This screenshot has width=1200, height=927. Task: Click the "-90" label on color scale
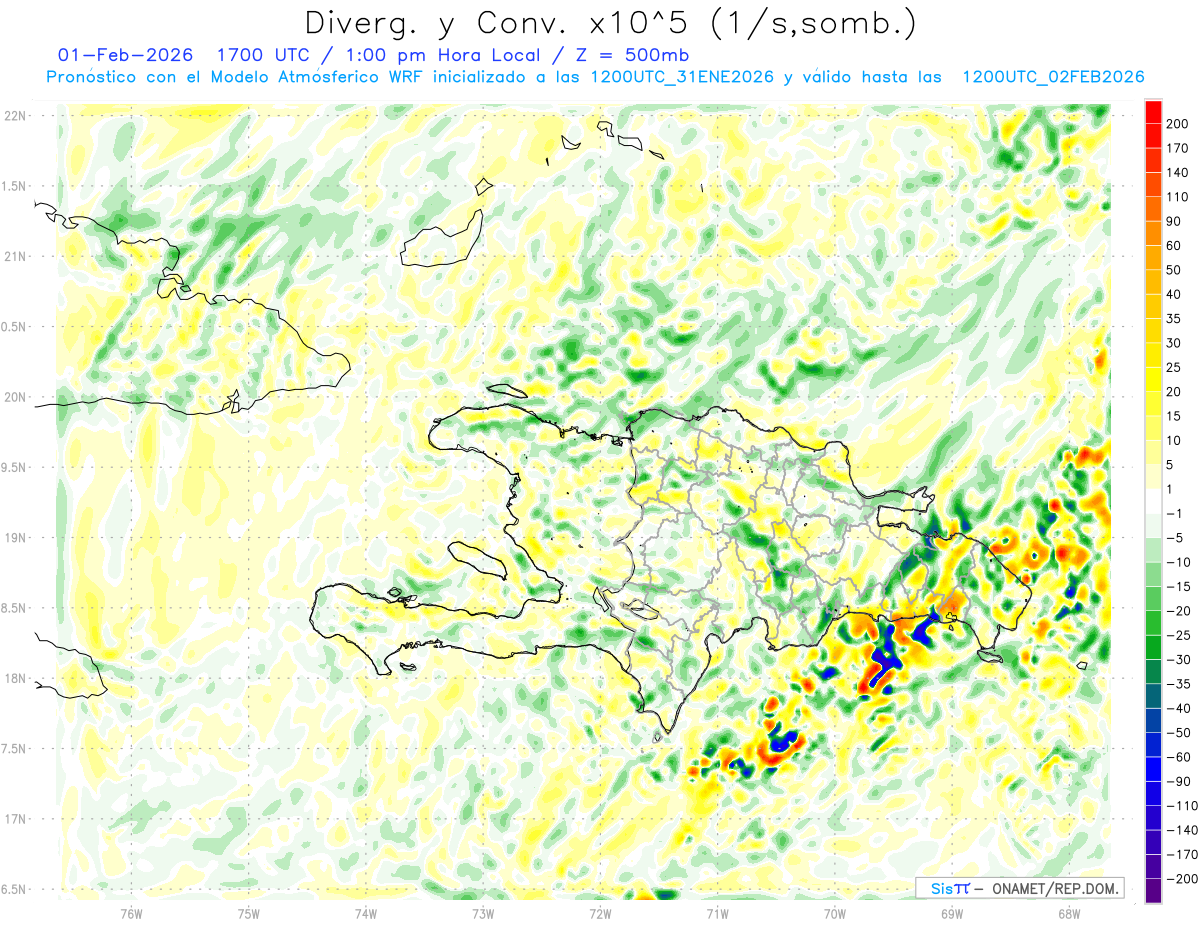1178,781
